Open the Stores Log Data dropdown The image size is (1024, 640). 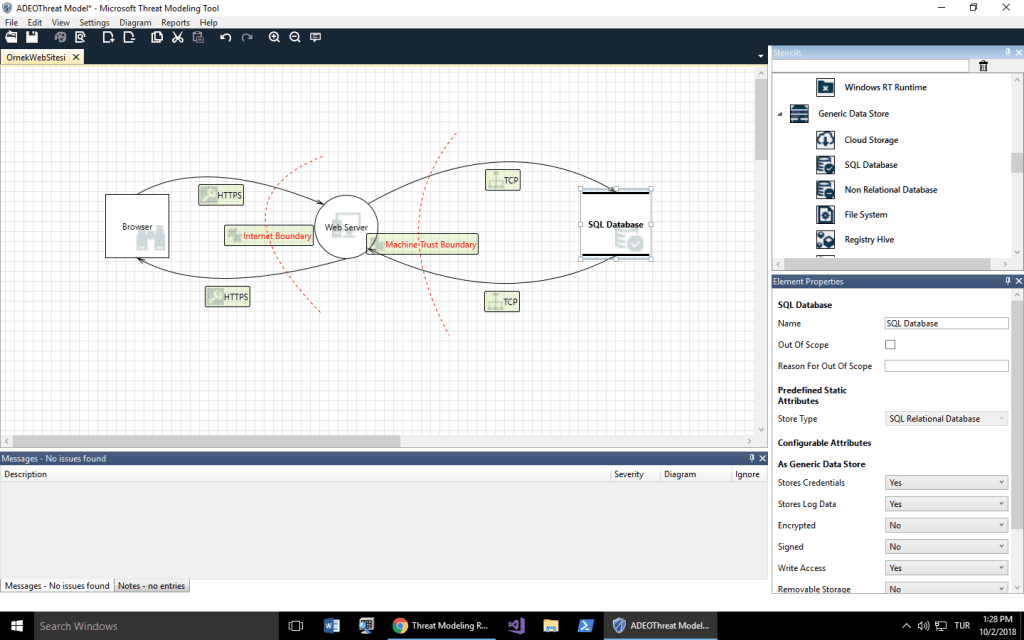tap(946, 504)
